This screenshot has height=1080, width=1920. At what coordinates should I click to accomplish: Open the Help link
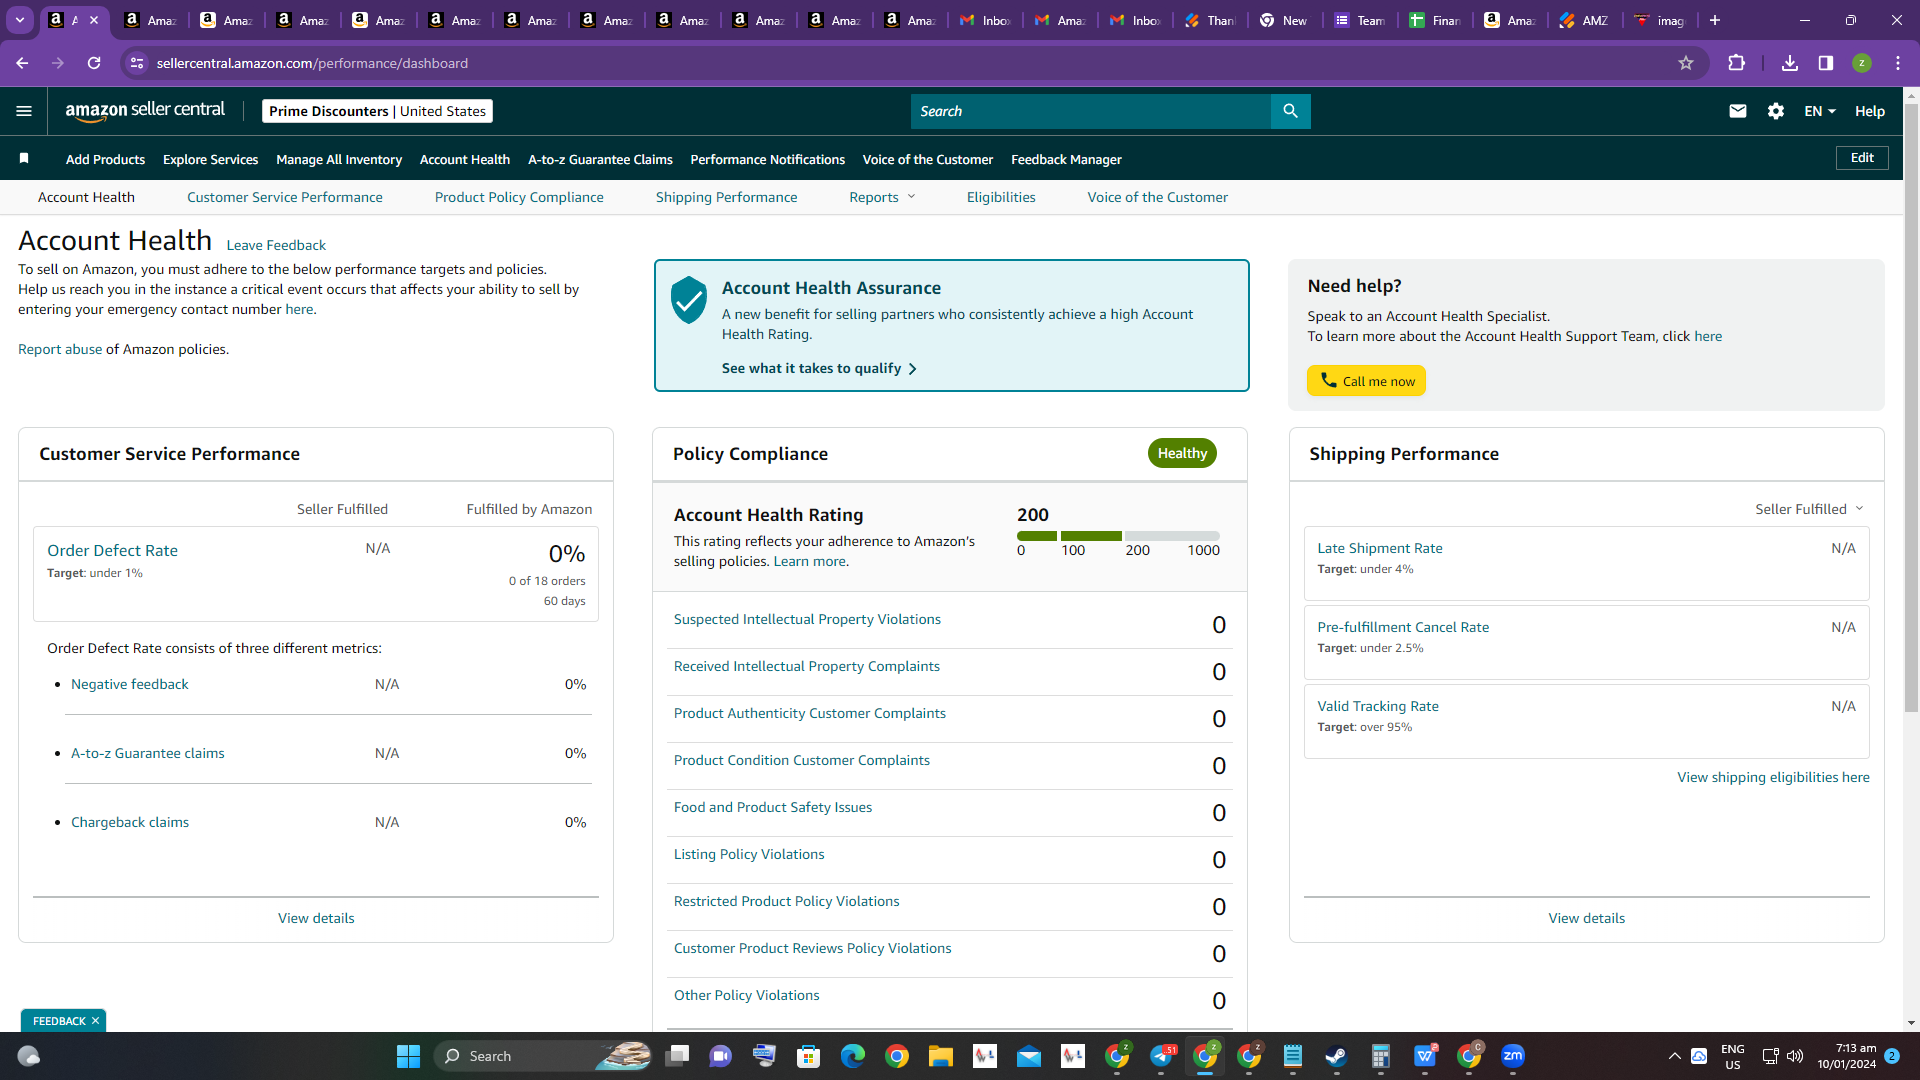[x=1870, y=111]
